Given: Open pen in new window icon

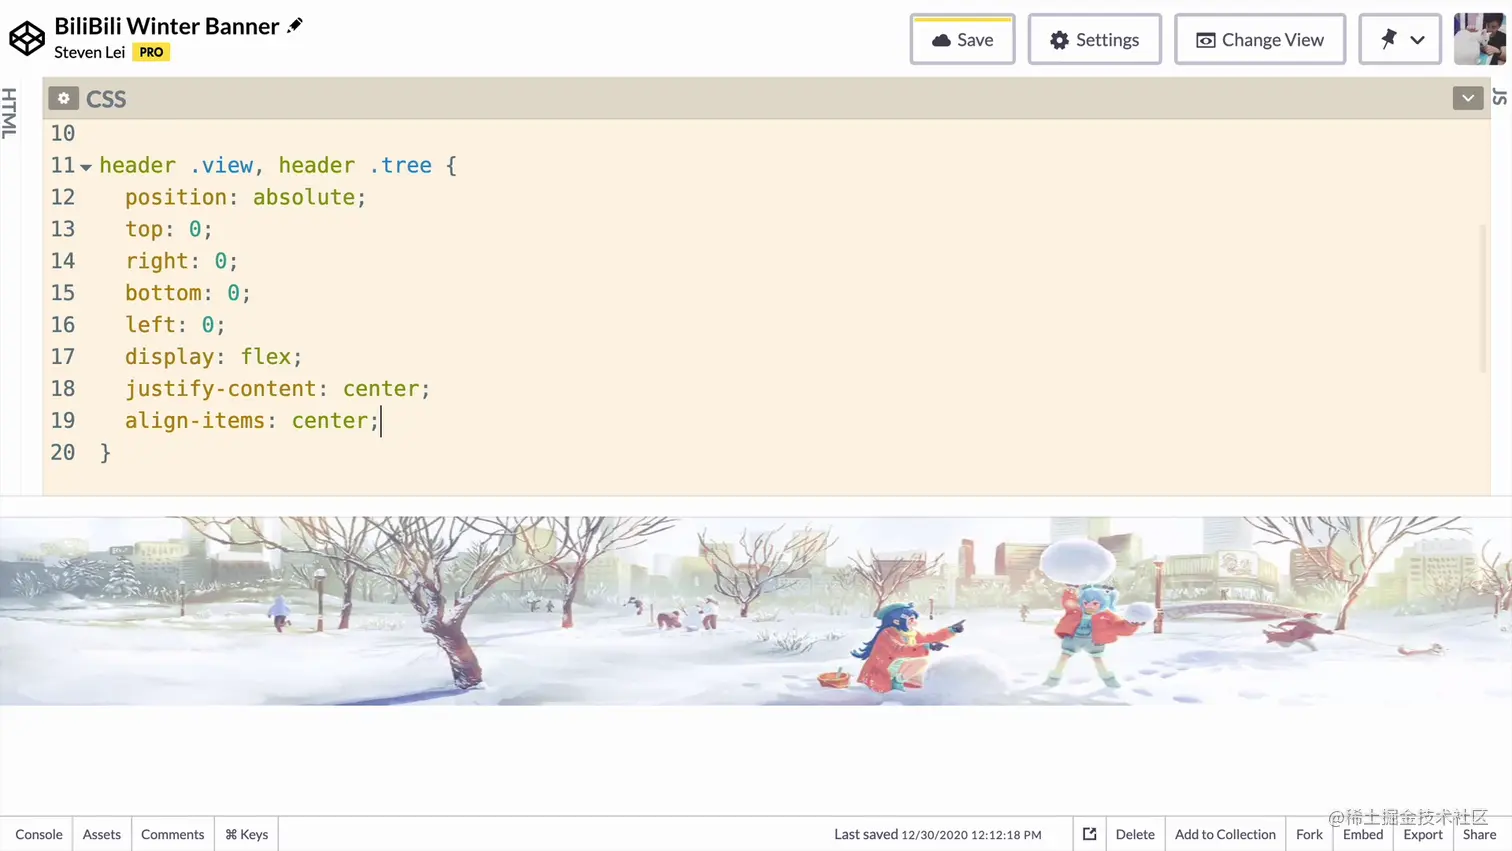Looking at the screenshot, I should (1089, 834).
